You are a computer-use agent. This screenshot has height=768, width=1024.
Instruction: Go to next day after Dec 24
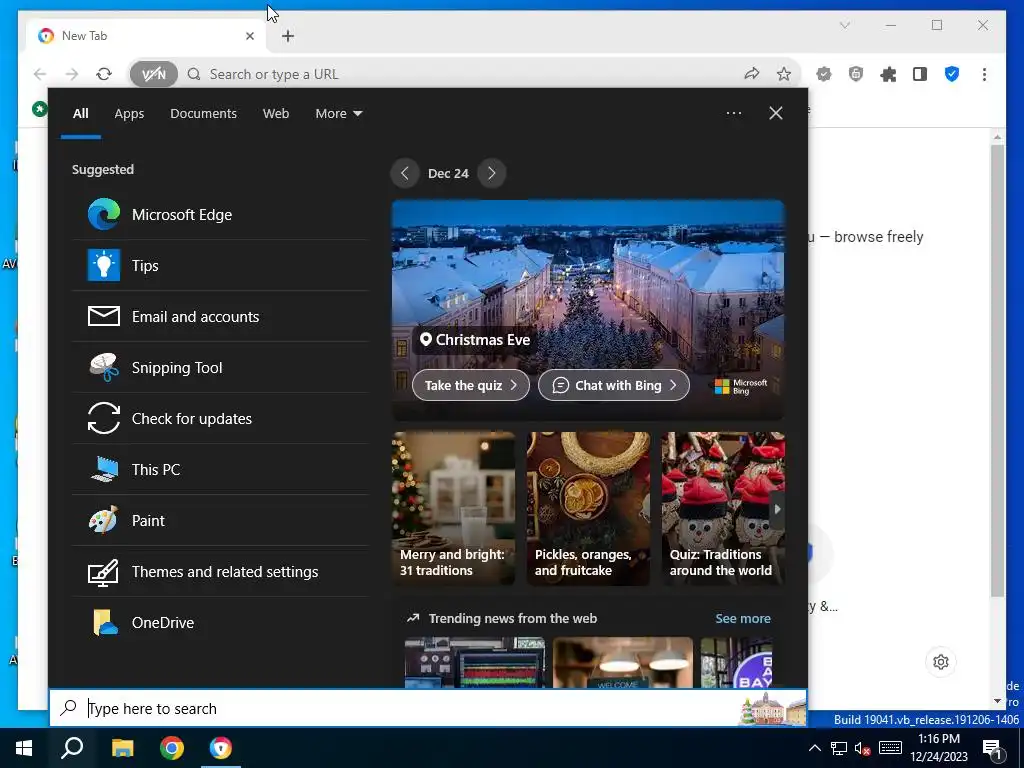(x=492, y=173)
